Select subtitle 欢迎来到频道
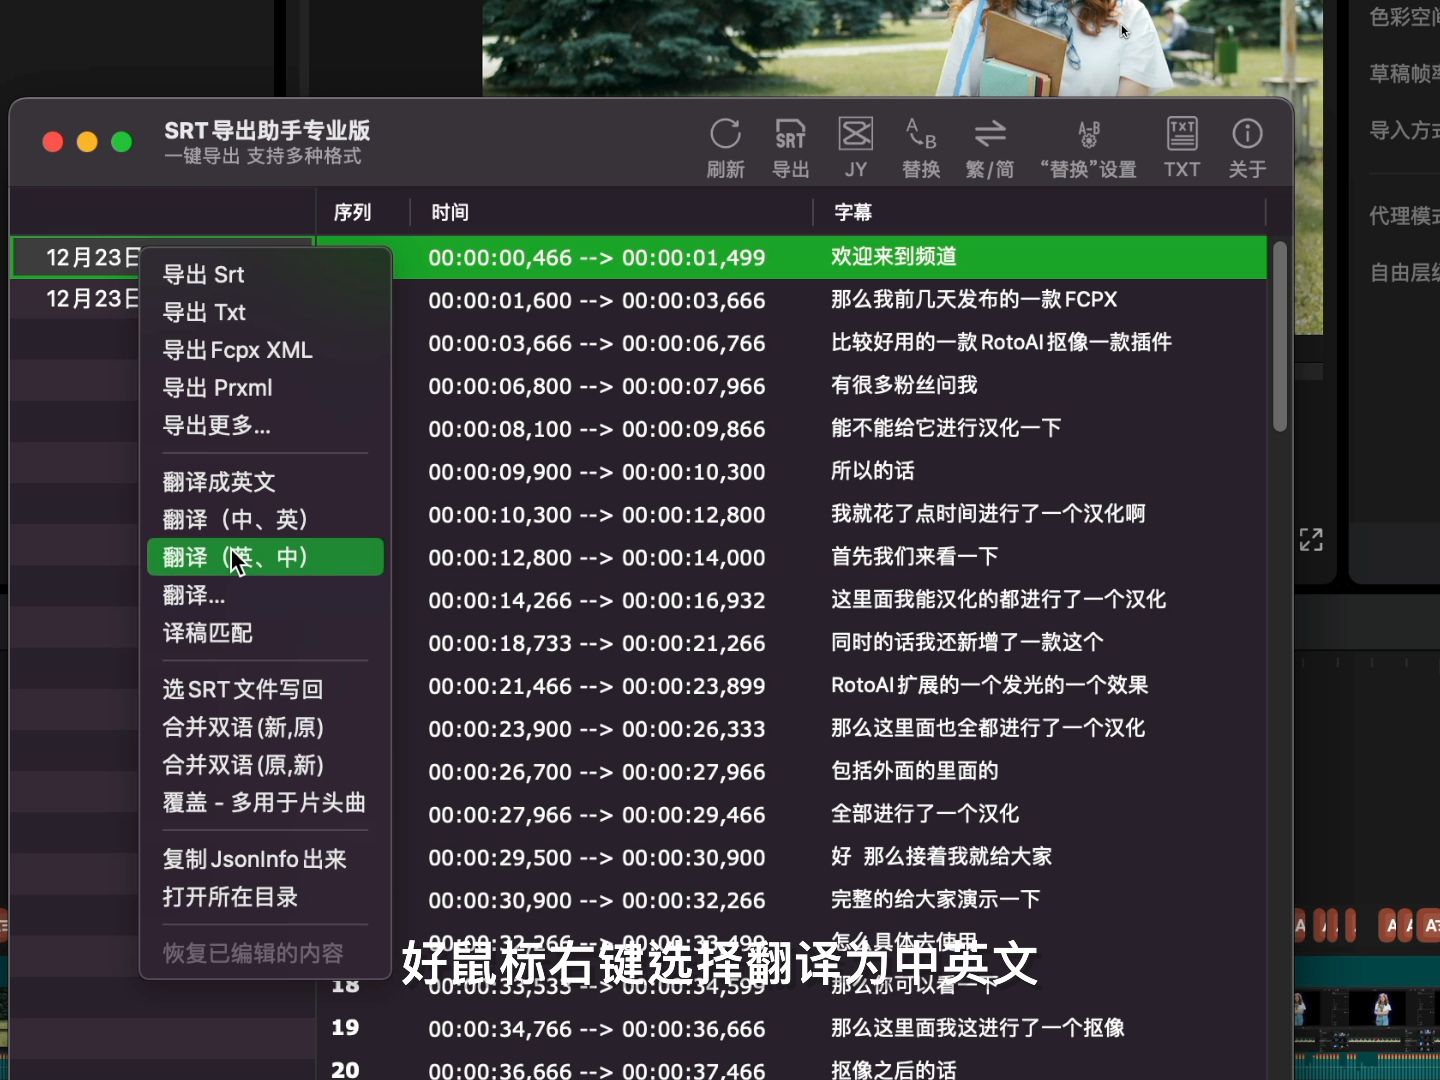1440x1080 pixels. (894, 257)
